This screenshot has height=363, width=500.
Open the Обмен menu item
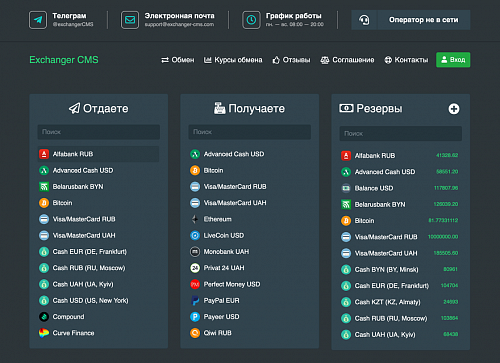coord(178,60)
